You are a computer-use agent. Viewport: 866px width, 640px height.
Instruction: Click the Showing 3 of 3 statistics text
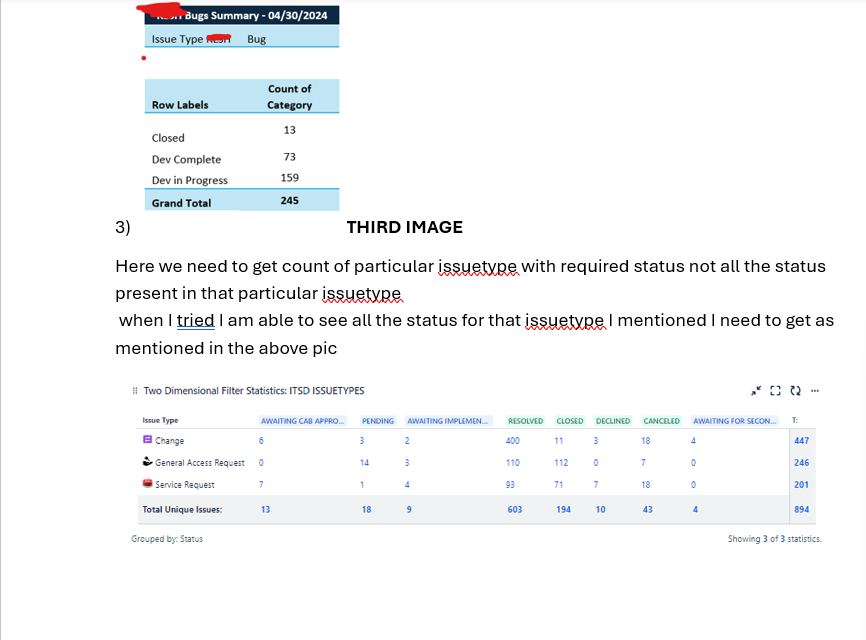pyautogui.click(x=775, y=537)
